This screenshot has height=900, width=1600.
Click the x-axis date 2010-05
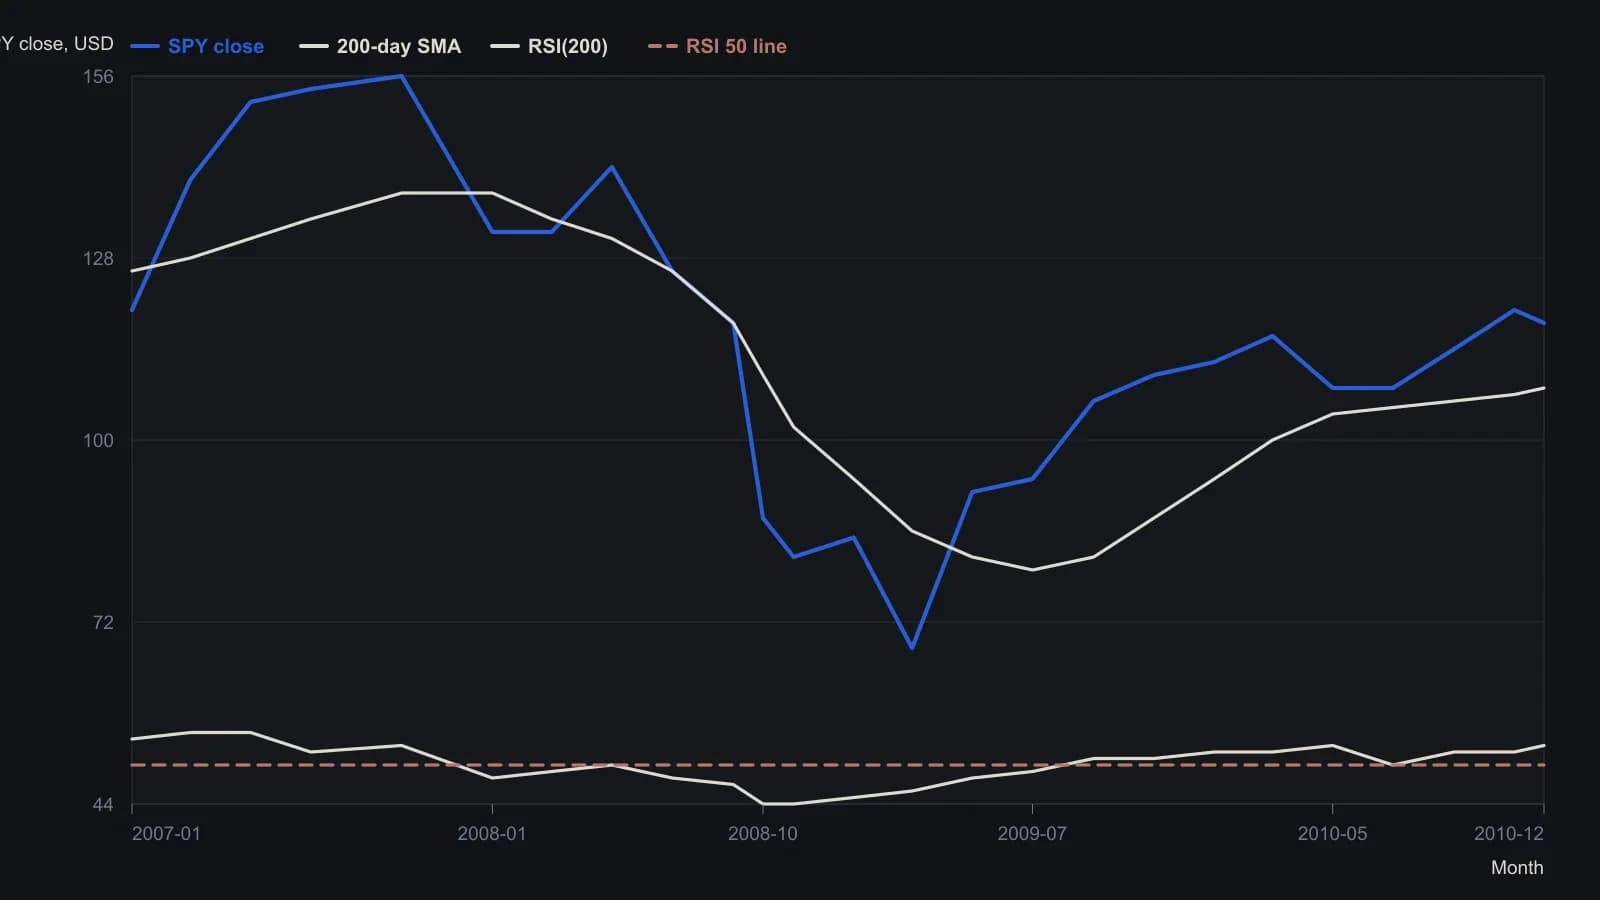1332,834
